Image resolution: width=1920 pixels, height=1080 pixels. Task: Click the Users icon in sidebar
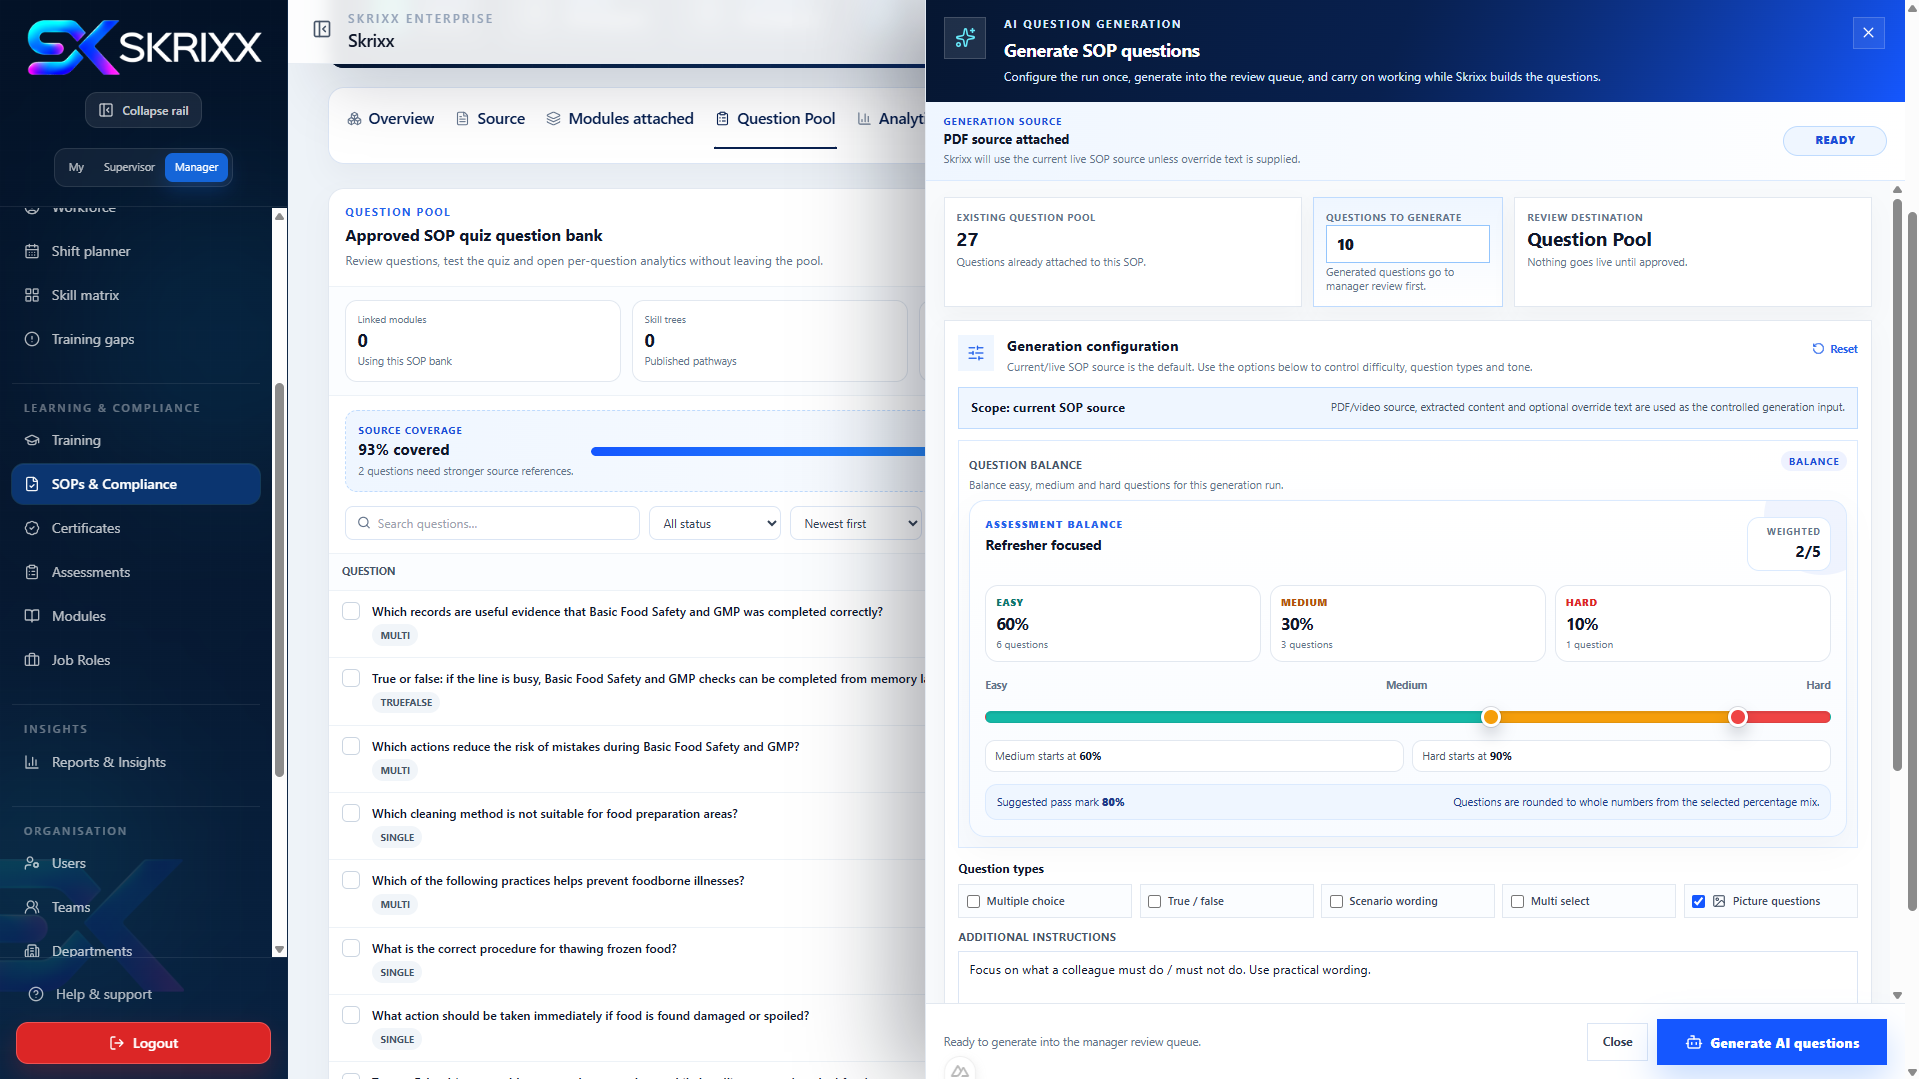[x=32, y=863]
